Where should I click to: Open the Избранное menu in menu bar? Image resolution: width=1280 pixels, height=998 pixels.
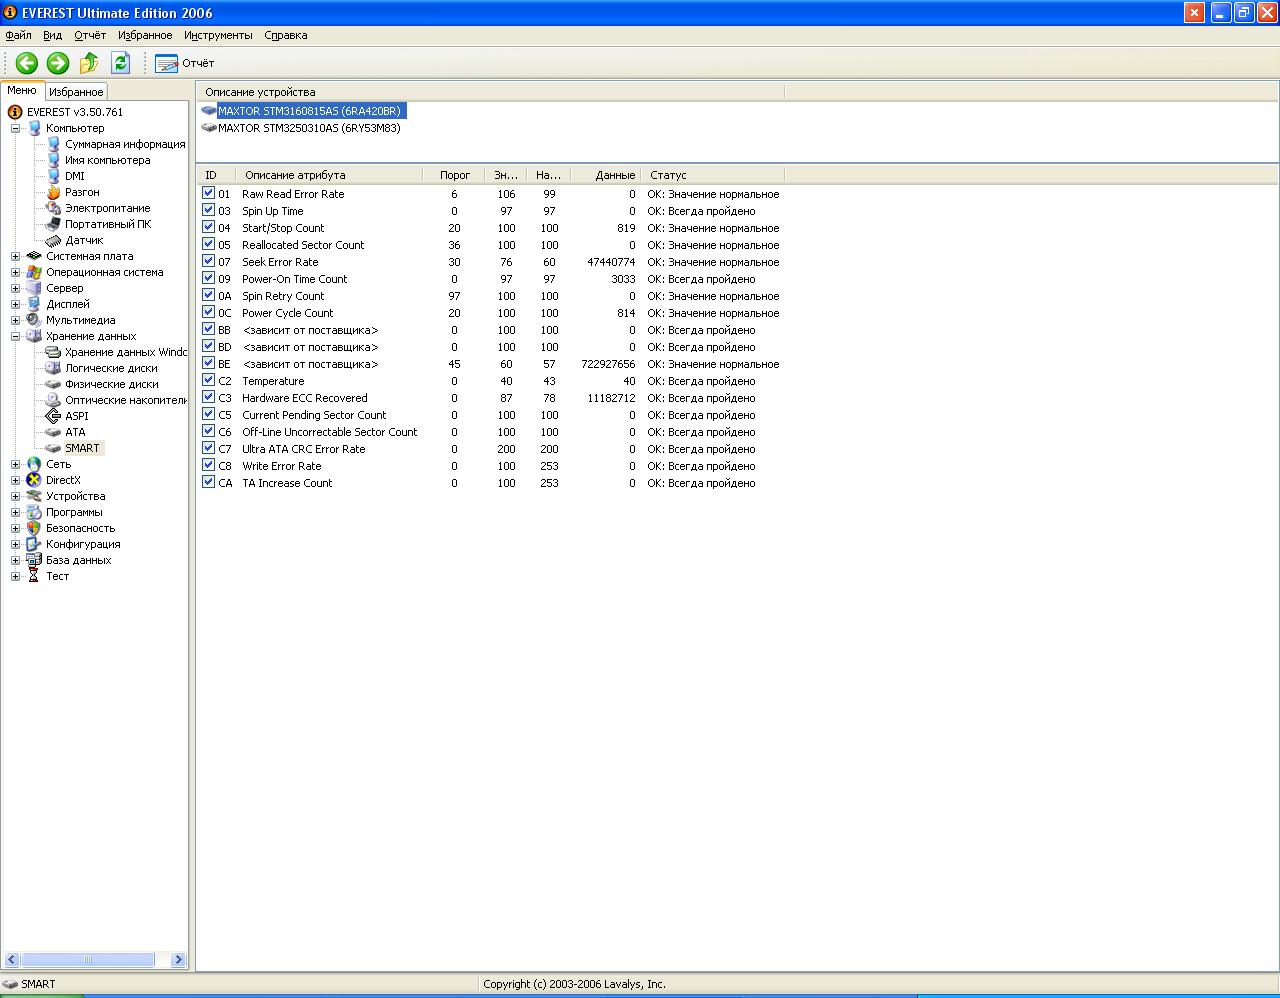145,35
